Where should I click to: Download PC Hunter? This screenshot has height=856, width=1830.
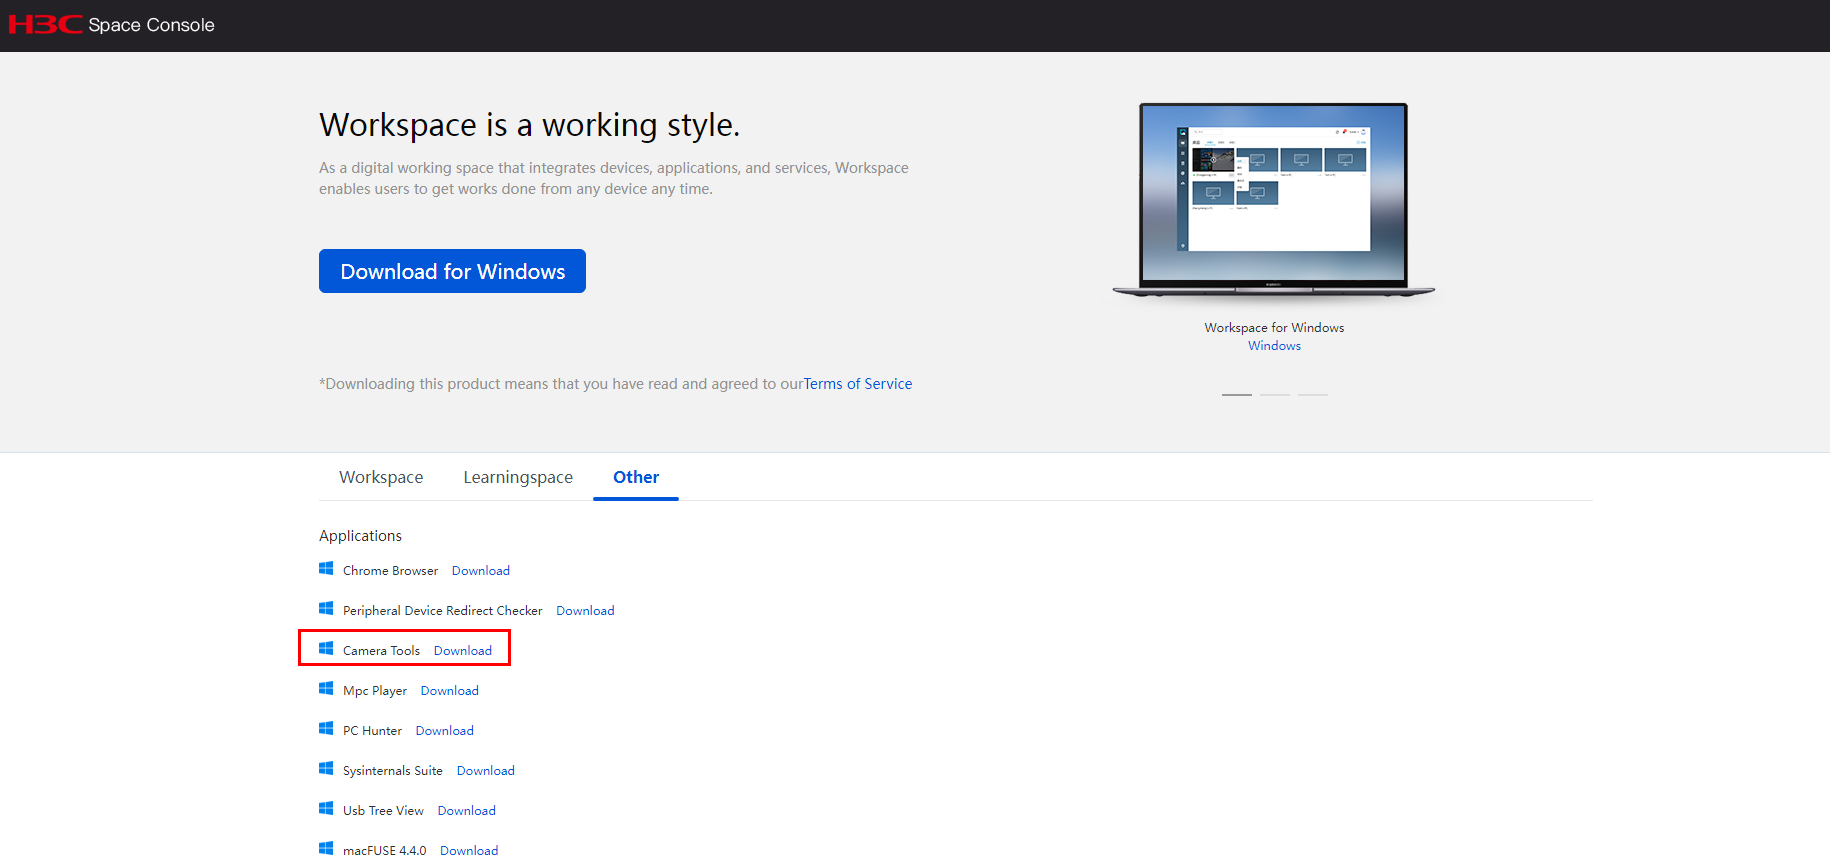tap(445, 731)
